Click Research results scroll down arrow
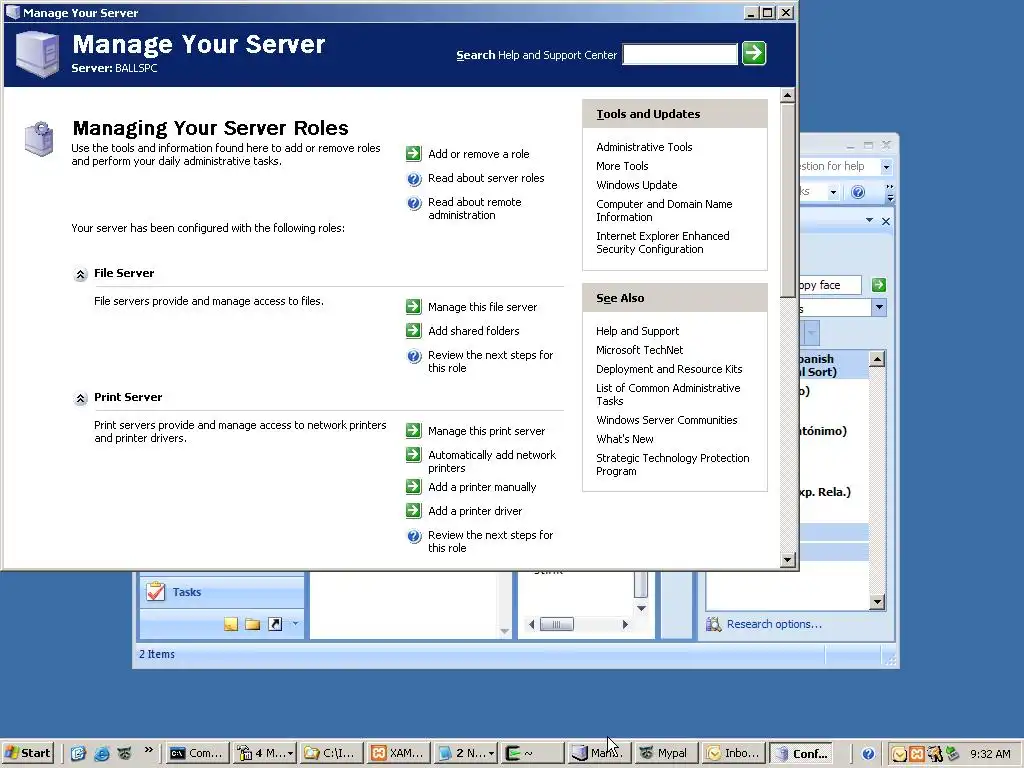Screen dimensions: 1024x768 point(878,602)
